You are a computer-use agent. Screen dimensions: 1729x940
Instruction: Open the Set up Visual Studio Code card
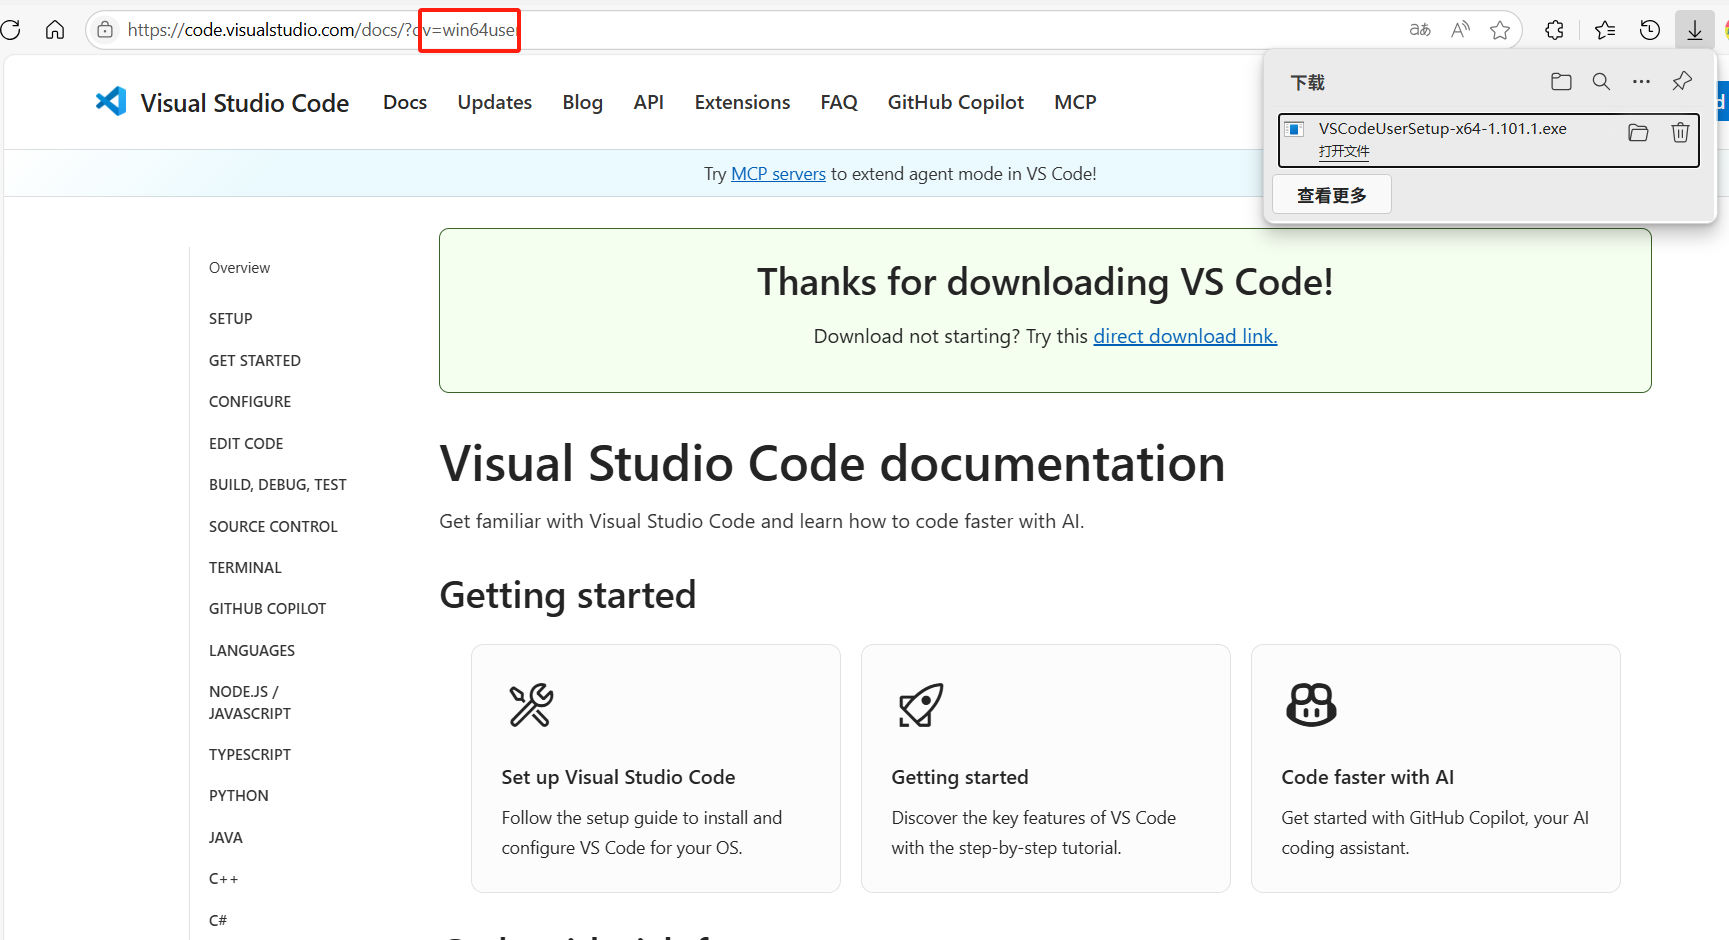(x=656, y=768)
